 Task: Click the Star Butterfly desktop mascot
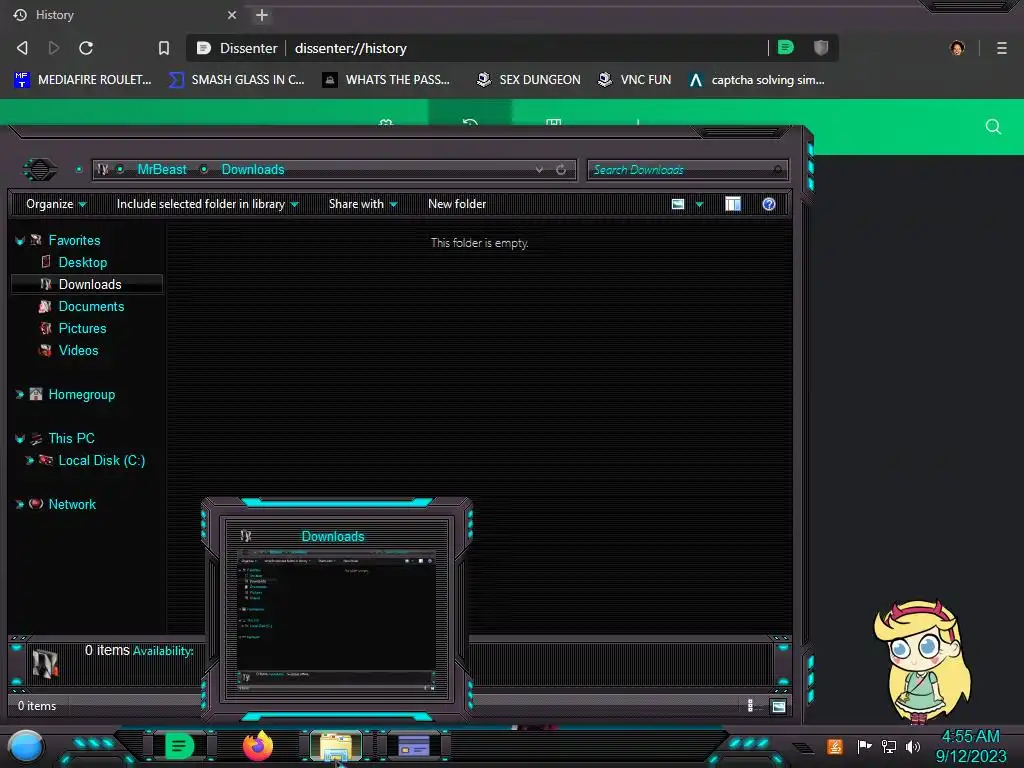922,662
